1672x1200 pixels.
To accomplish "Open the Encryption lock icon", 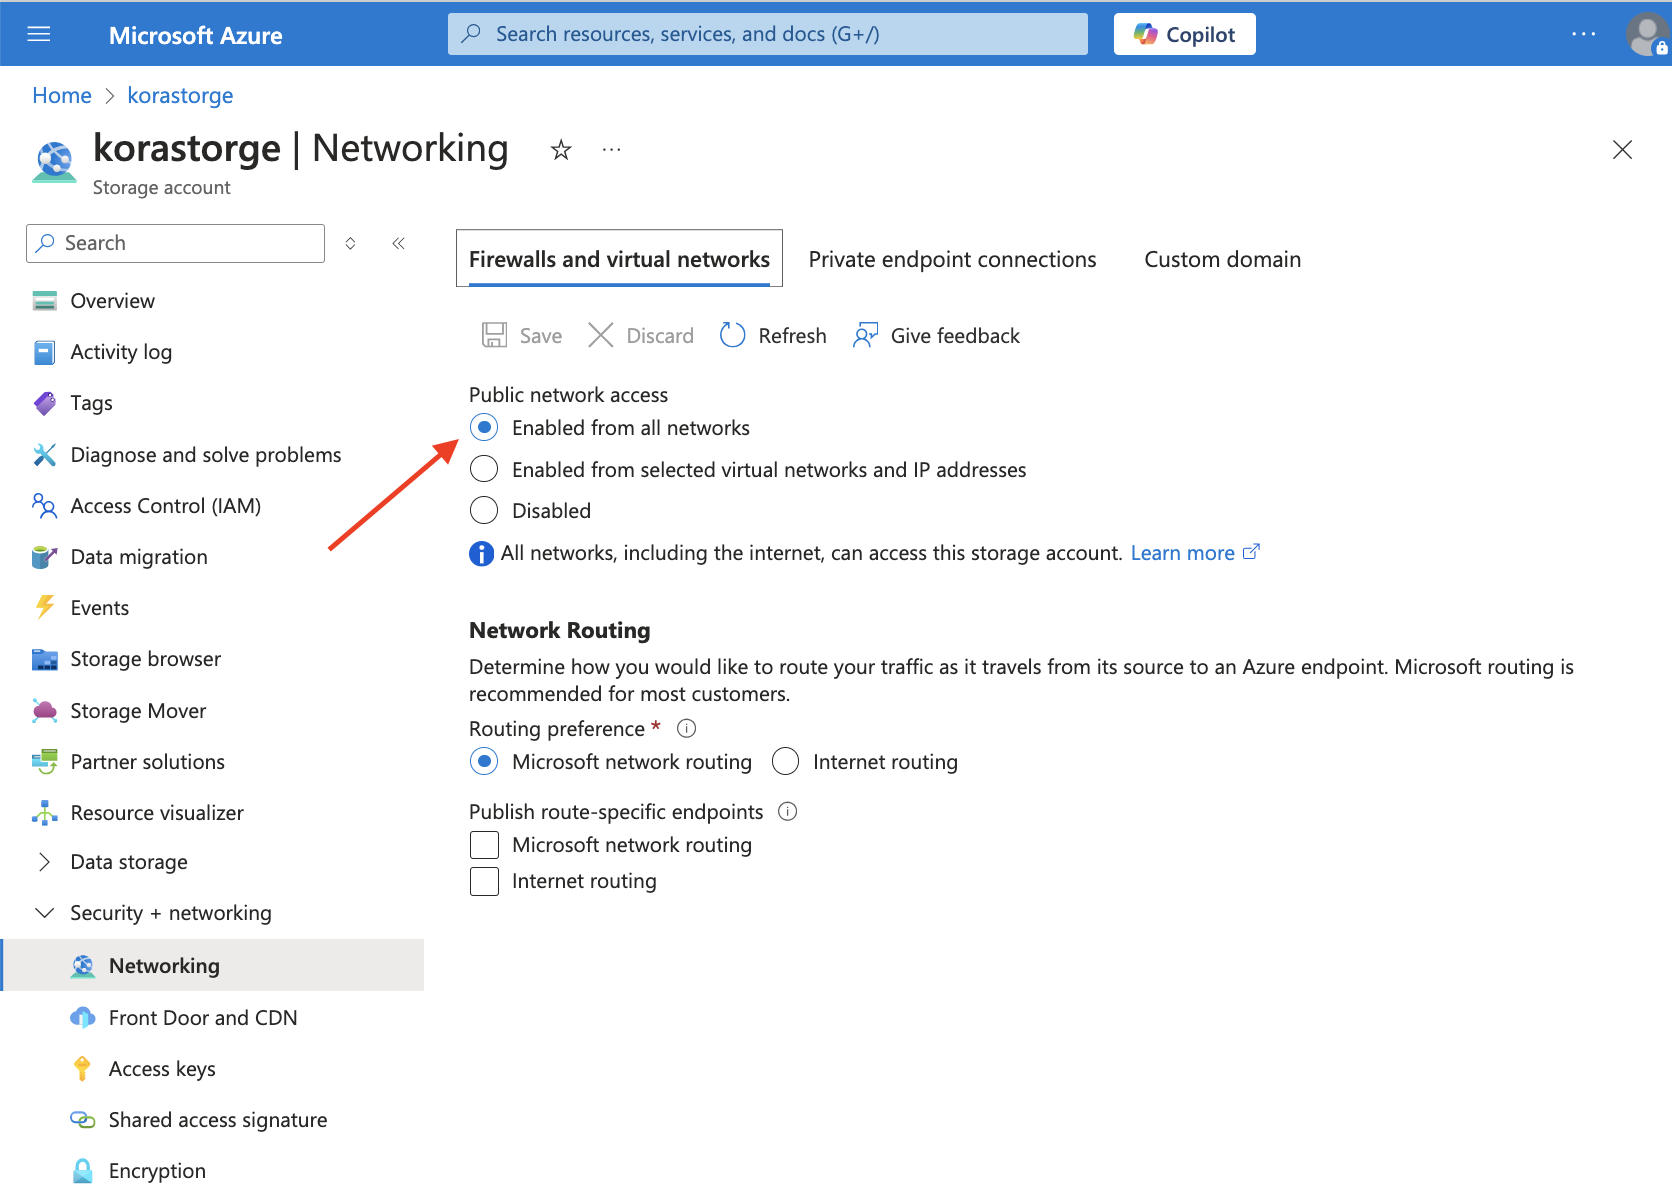I will click(83, 1171).
